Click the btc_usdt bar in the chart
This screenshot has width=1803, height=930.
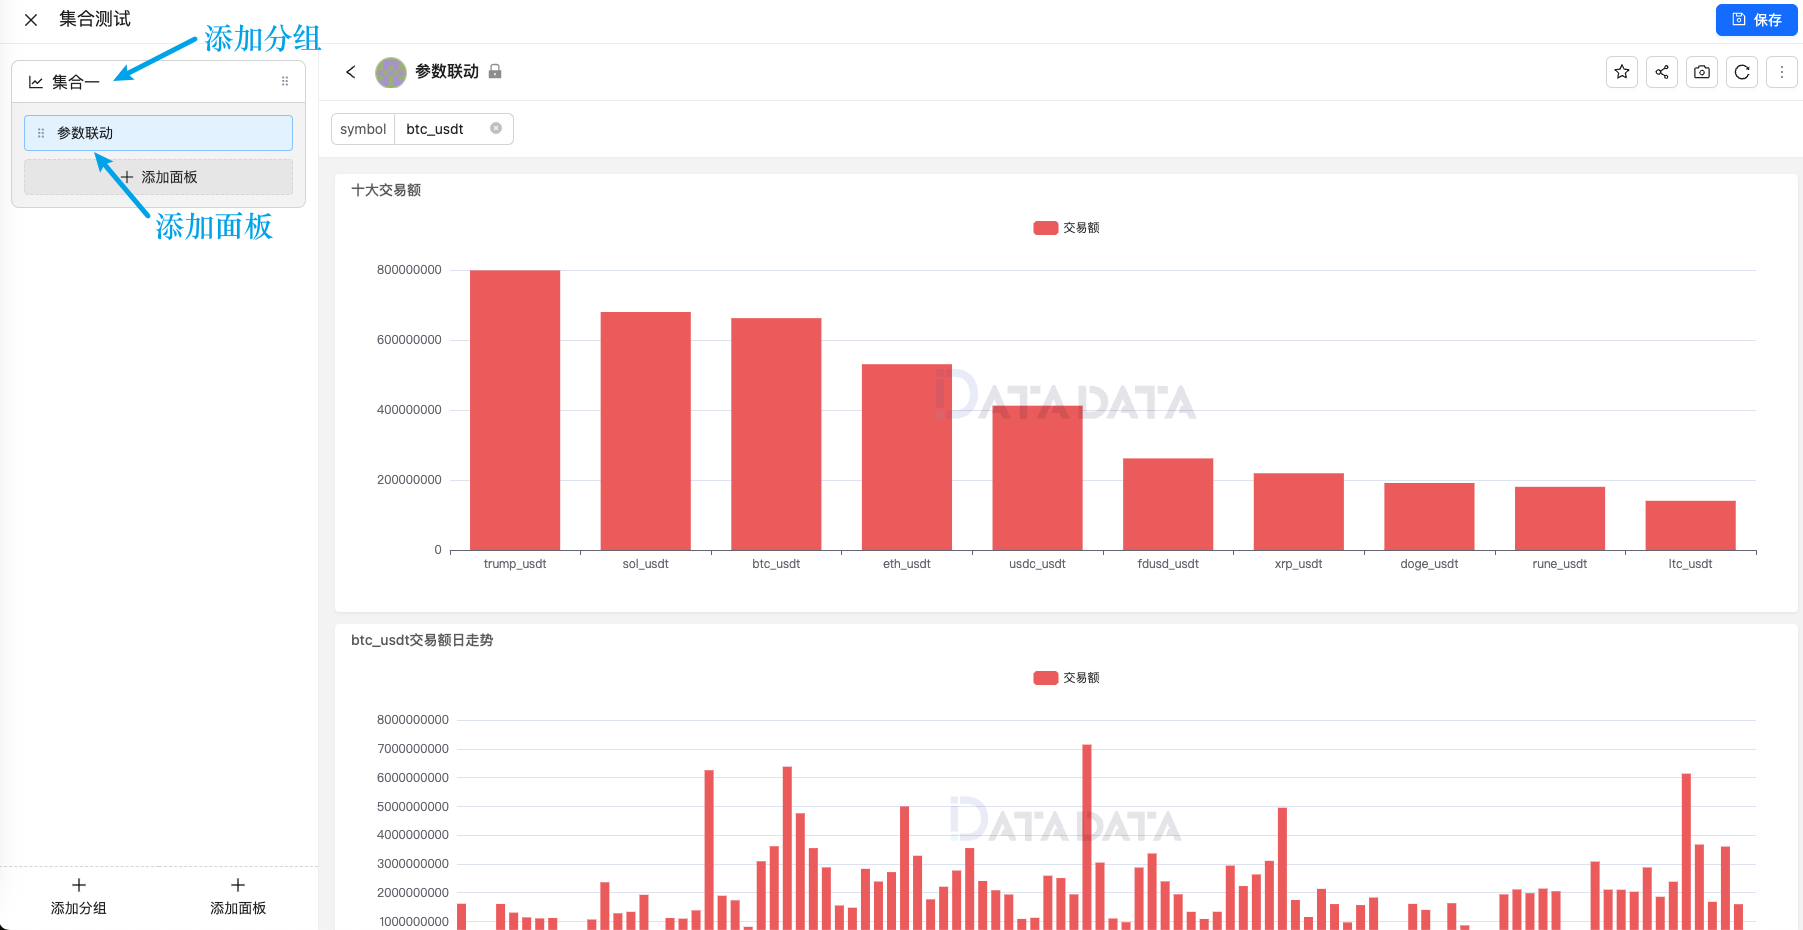point(776,434)
